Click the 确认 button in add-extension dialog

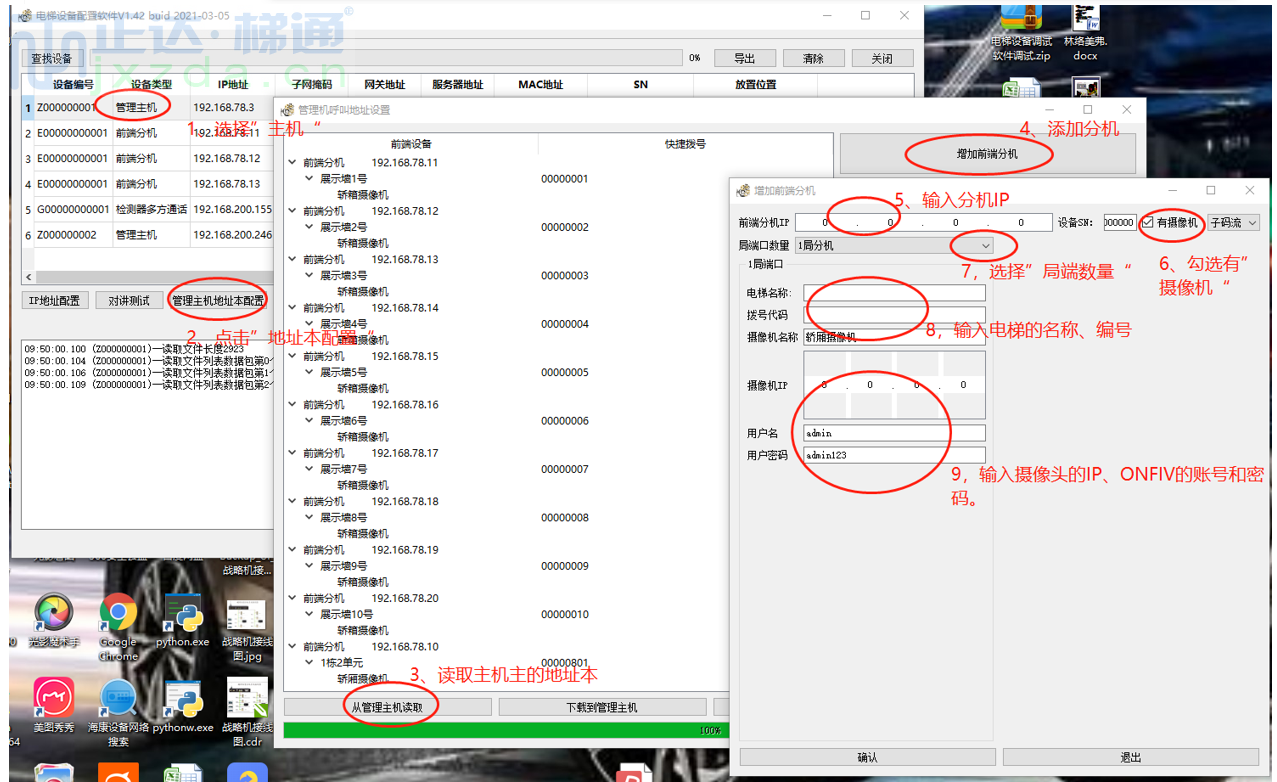pyautogui.click(x=867, y=757)
